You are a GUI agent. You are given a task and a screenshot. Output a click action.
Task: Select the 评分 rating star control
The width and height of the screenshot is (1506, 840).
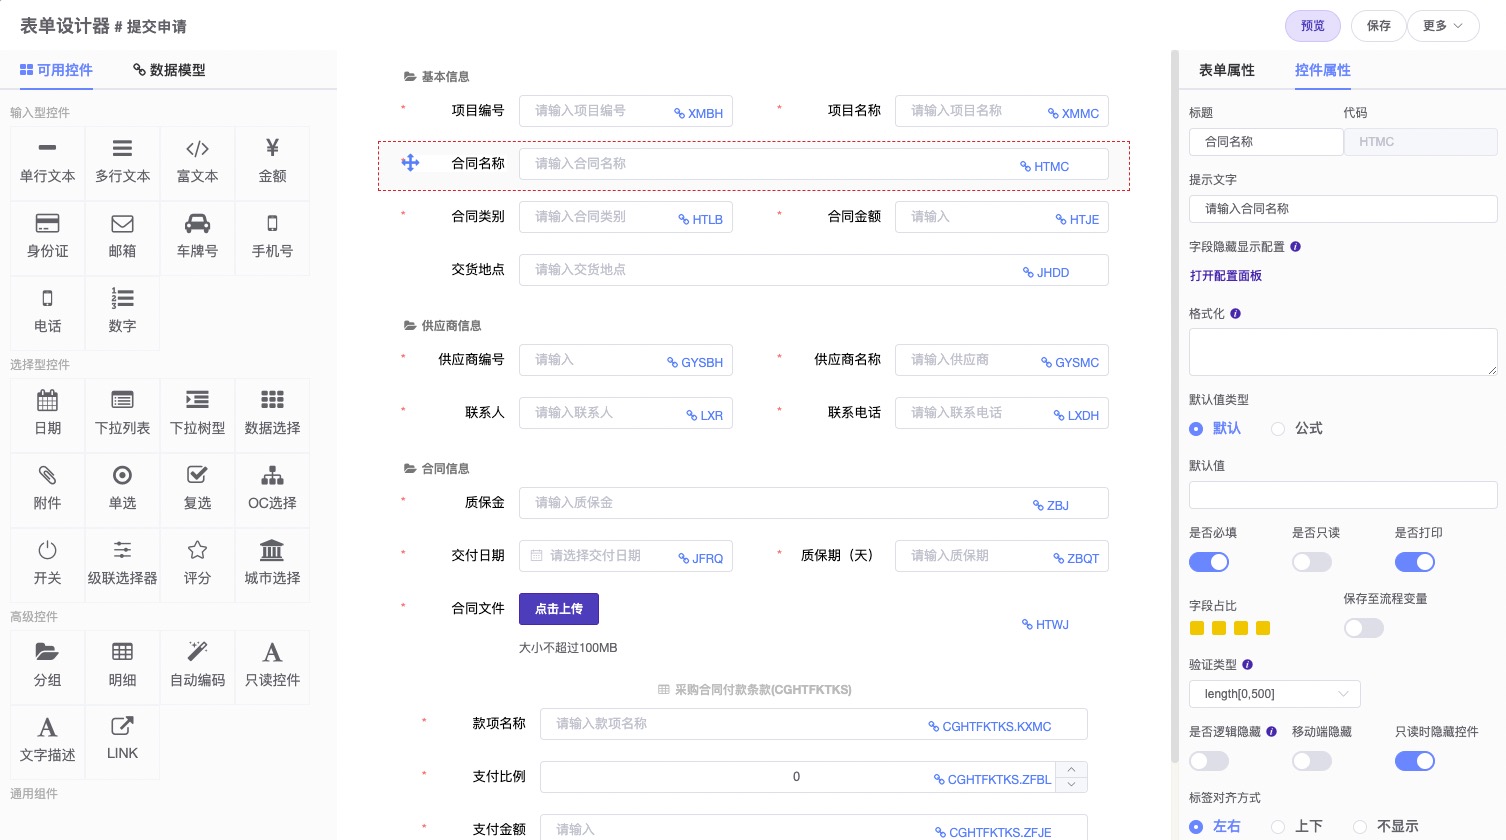[197, 564]
